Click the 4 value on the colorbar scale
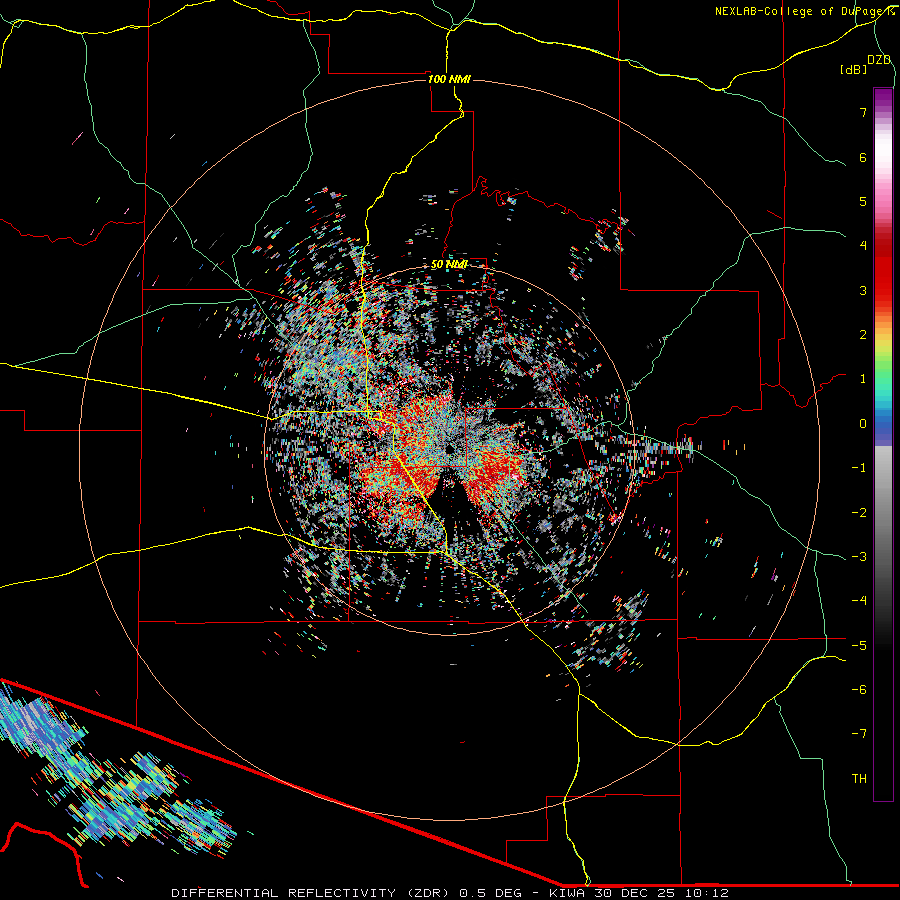 click(863, 246)
